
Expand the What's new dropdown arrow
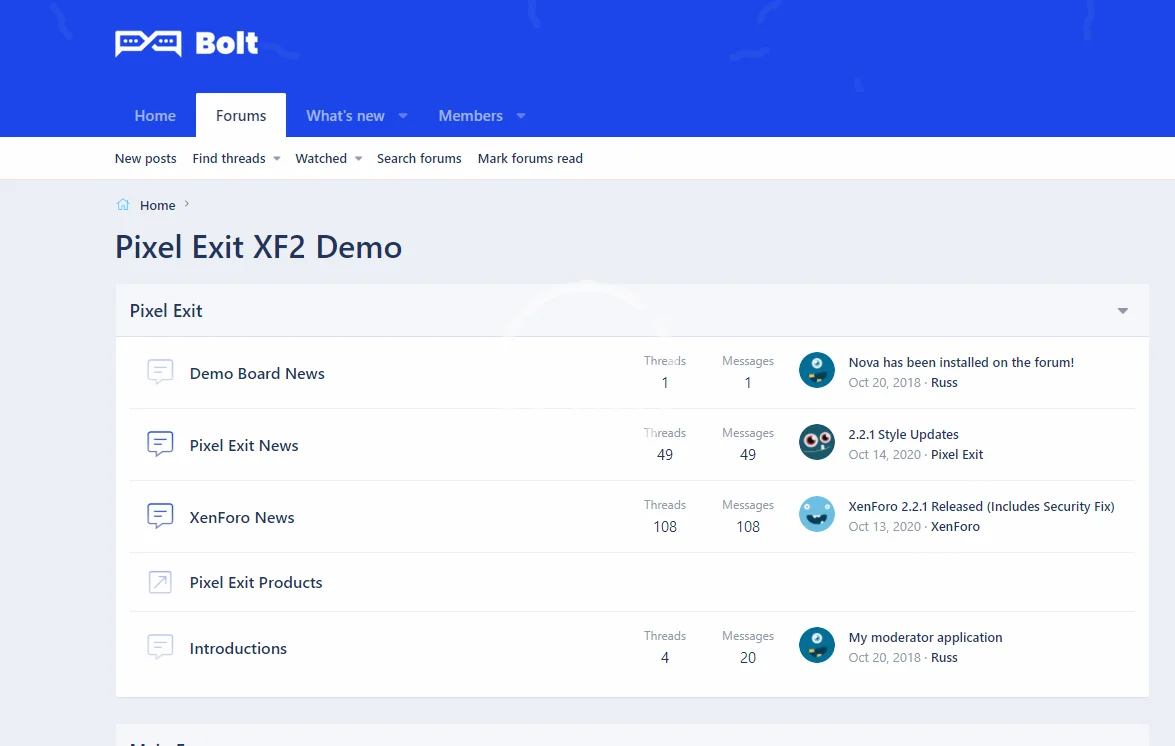tap(403, 116)
